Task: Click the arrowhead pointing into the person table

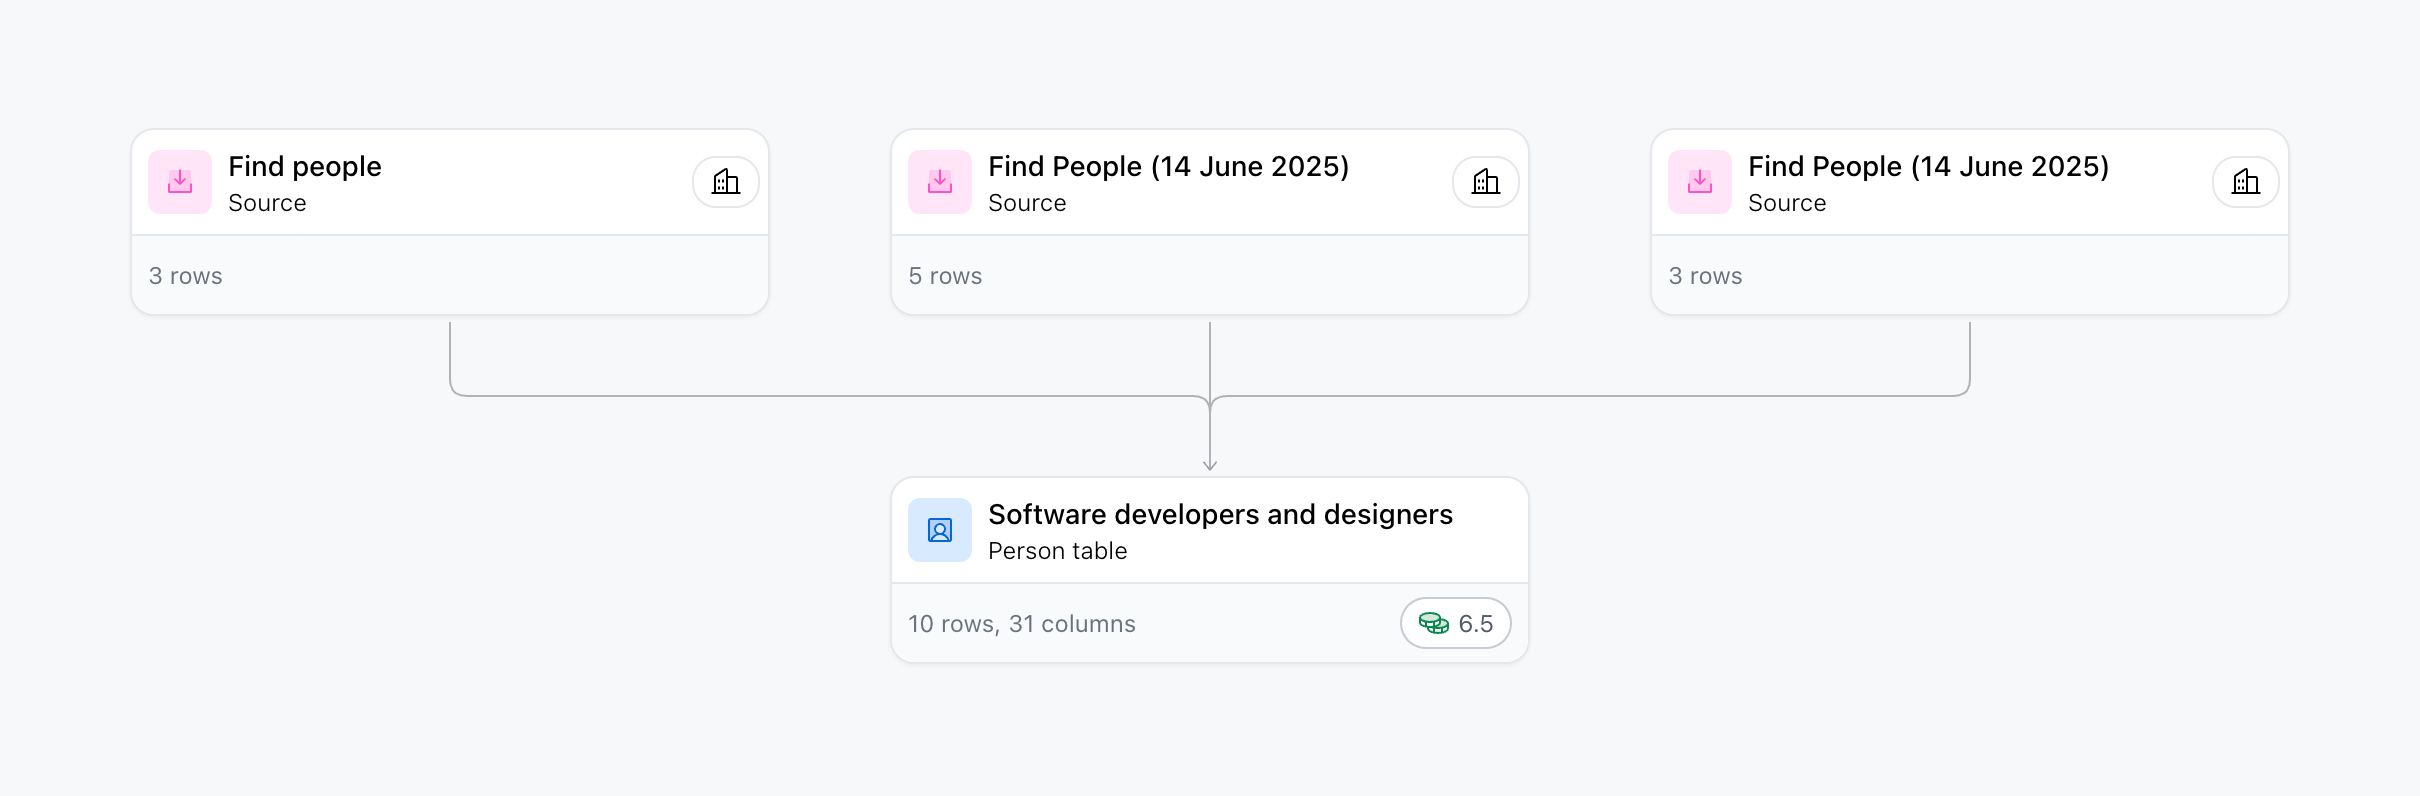Action: click(1210, 465)
